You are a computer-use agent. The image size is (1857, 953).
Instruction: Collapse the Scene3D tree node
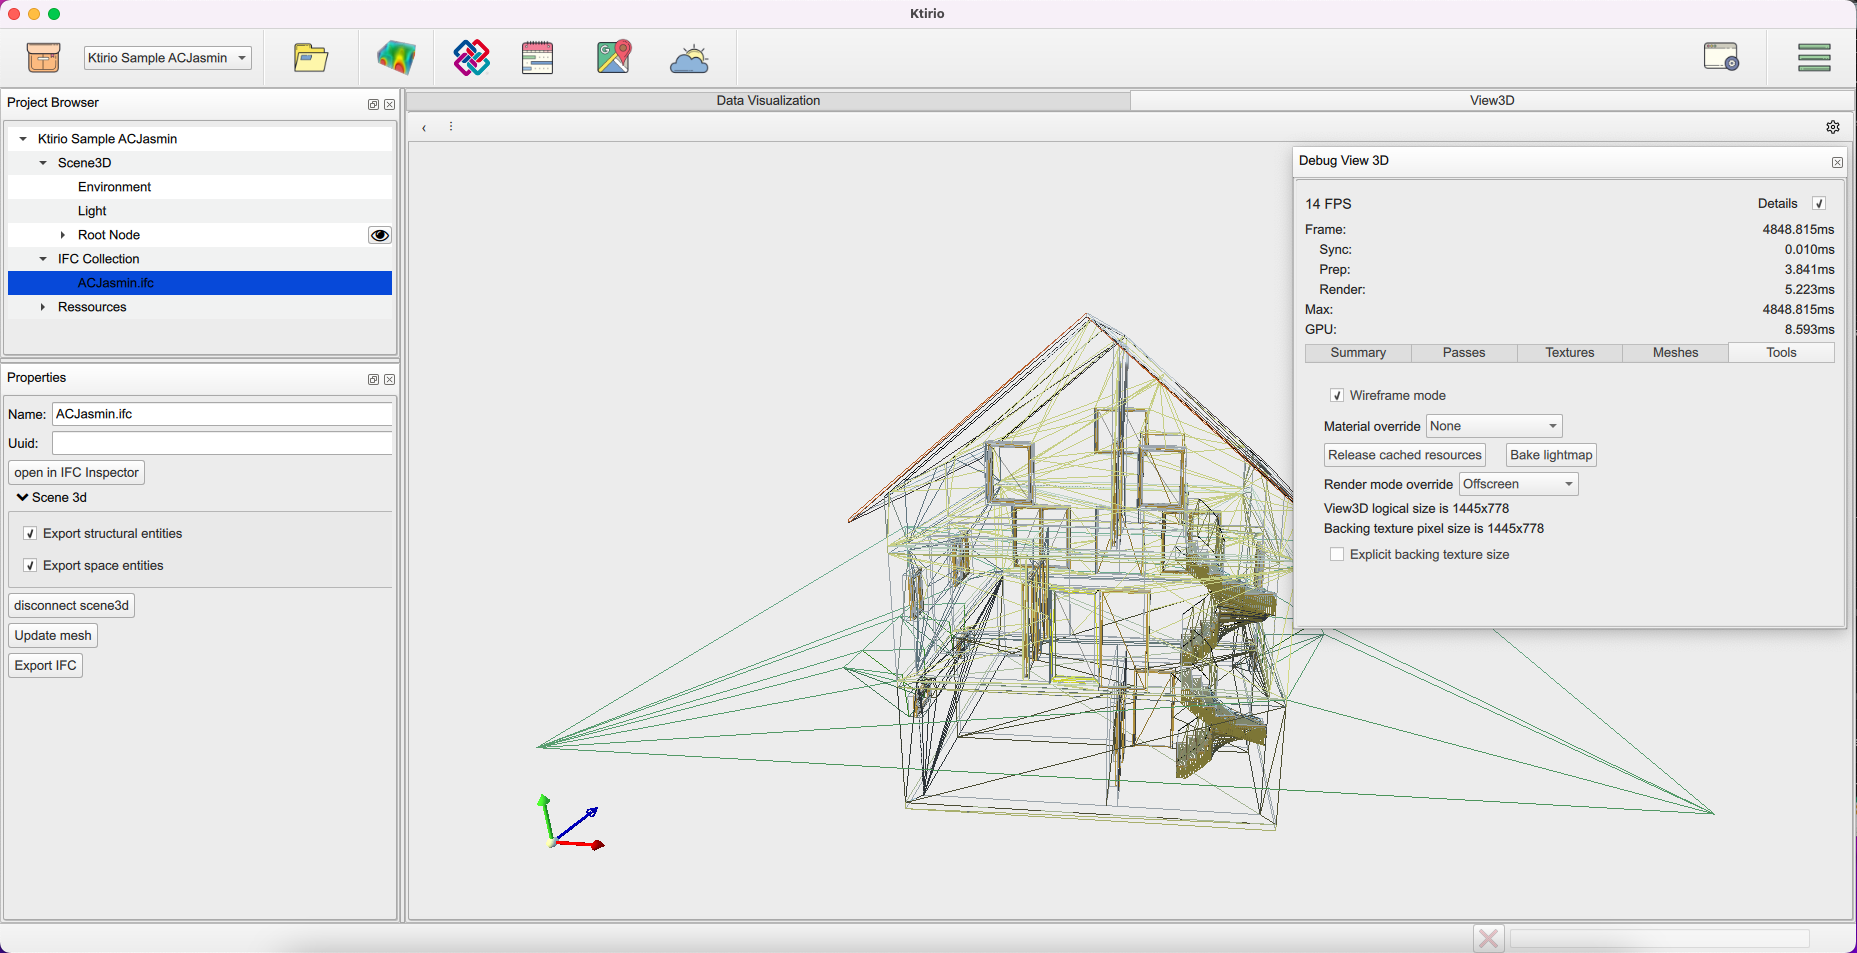(x=43, y=162)
